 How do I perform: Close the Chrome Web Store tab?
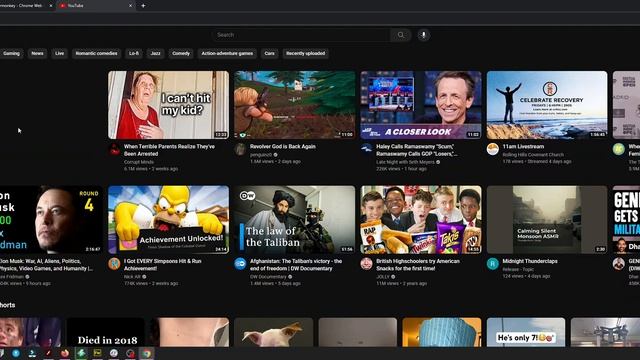point(51,6)
